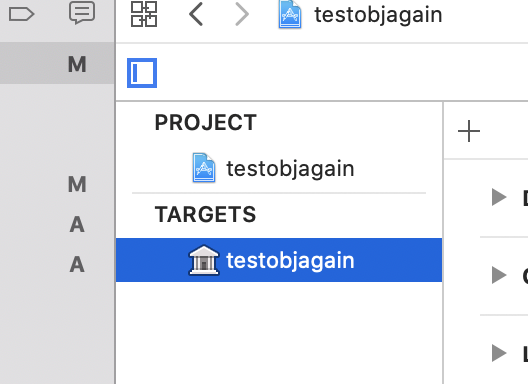Select the last file row marked A
The width and height of the screenshot is (528, 384).
(x=57, y=264)
